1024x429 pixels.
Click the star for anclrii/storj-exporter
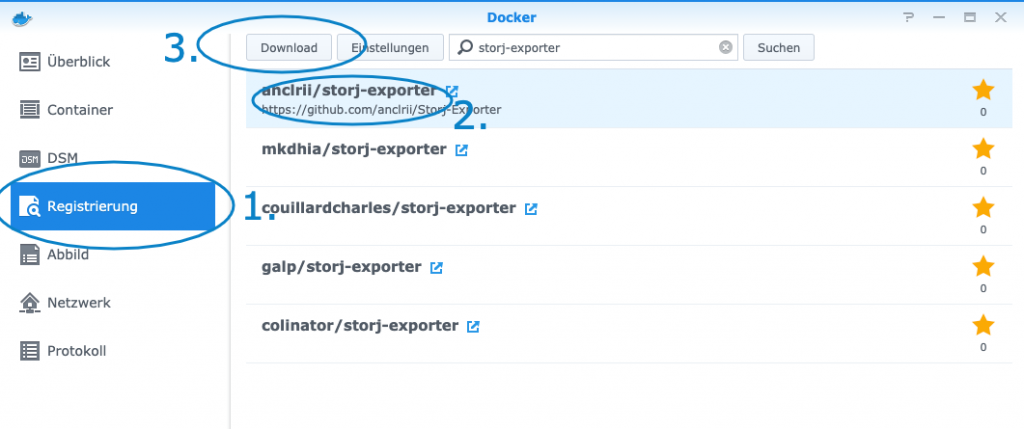[x=983, y=91]
